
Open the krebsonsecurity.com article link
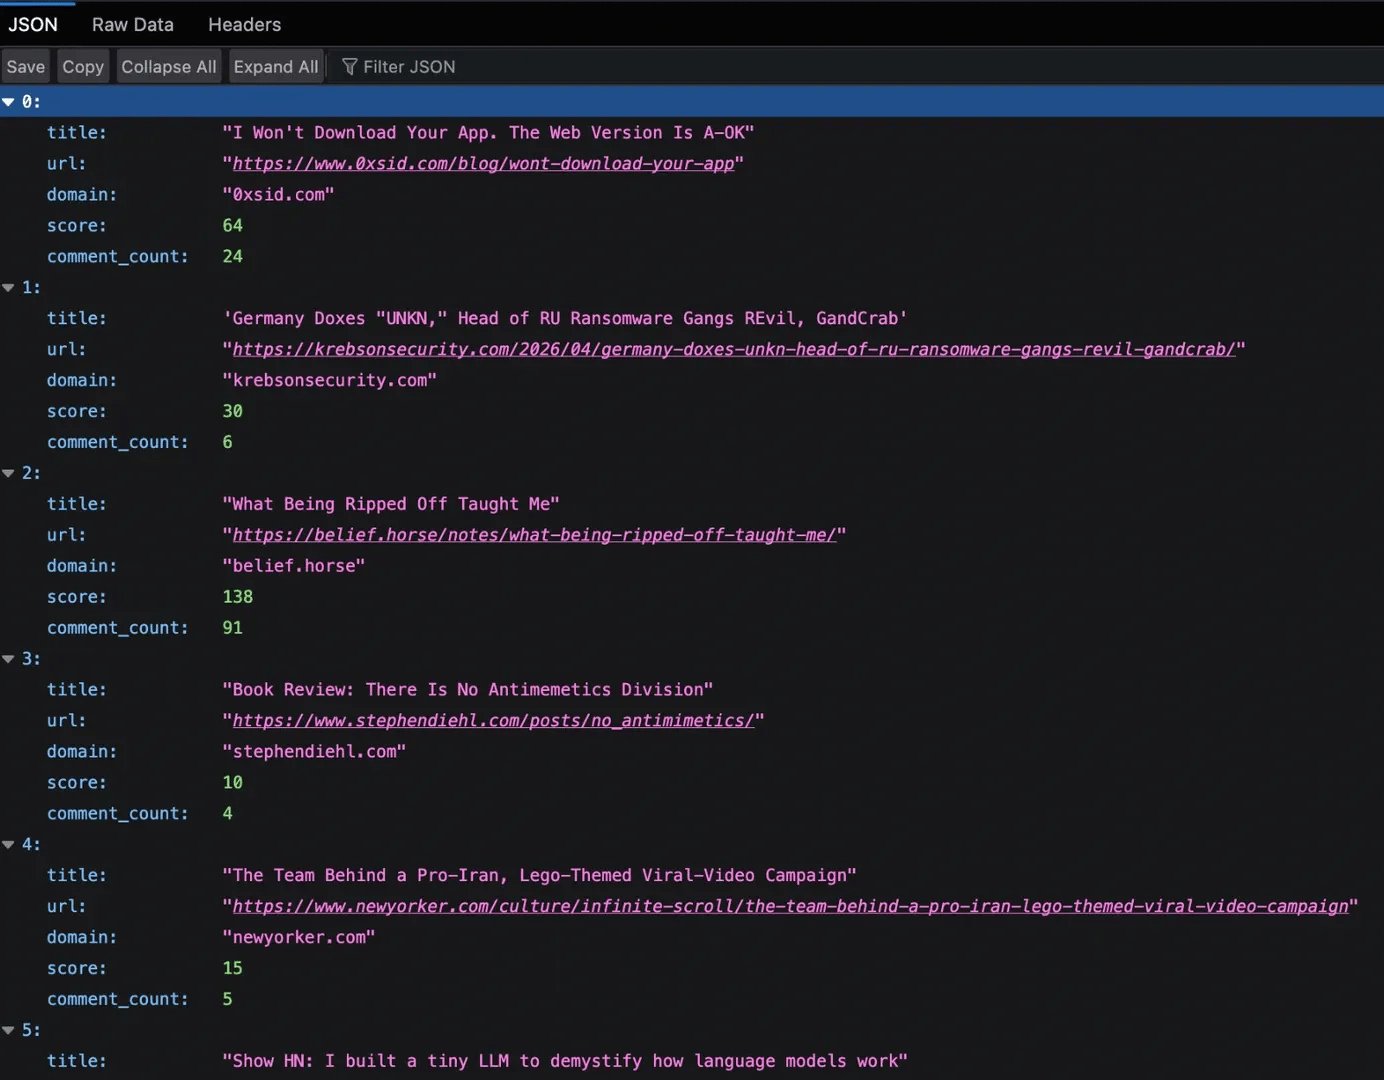tap(733, 350)
